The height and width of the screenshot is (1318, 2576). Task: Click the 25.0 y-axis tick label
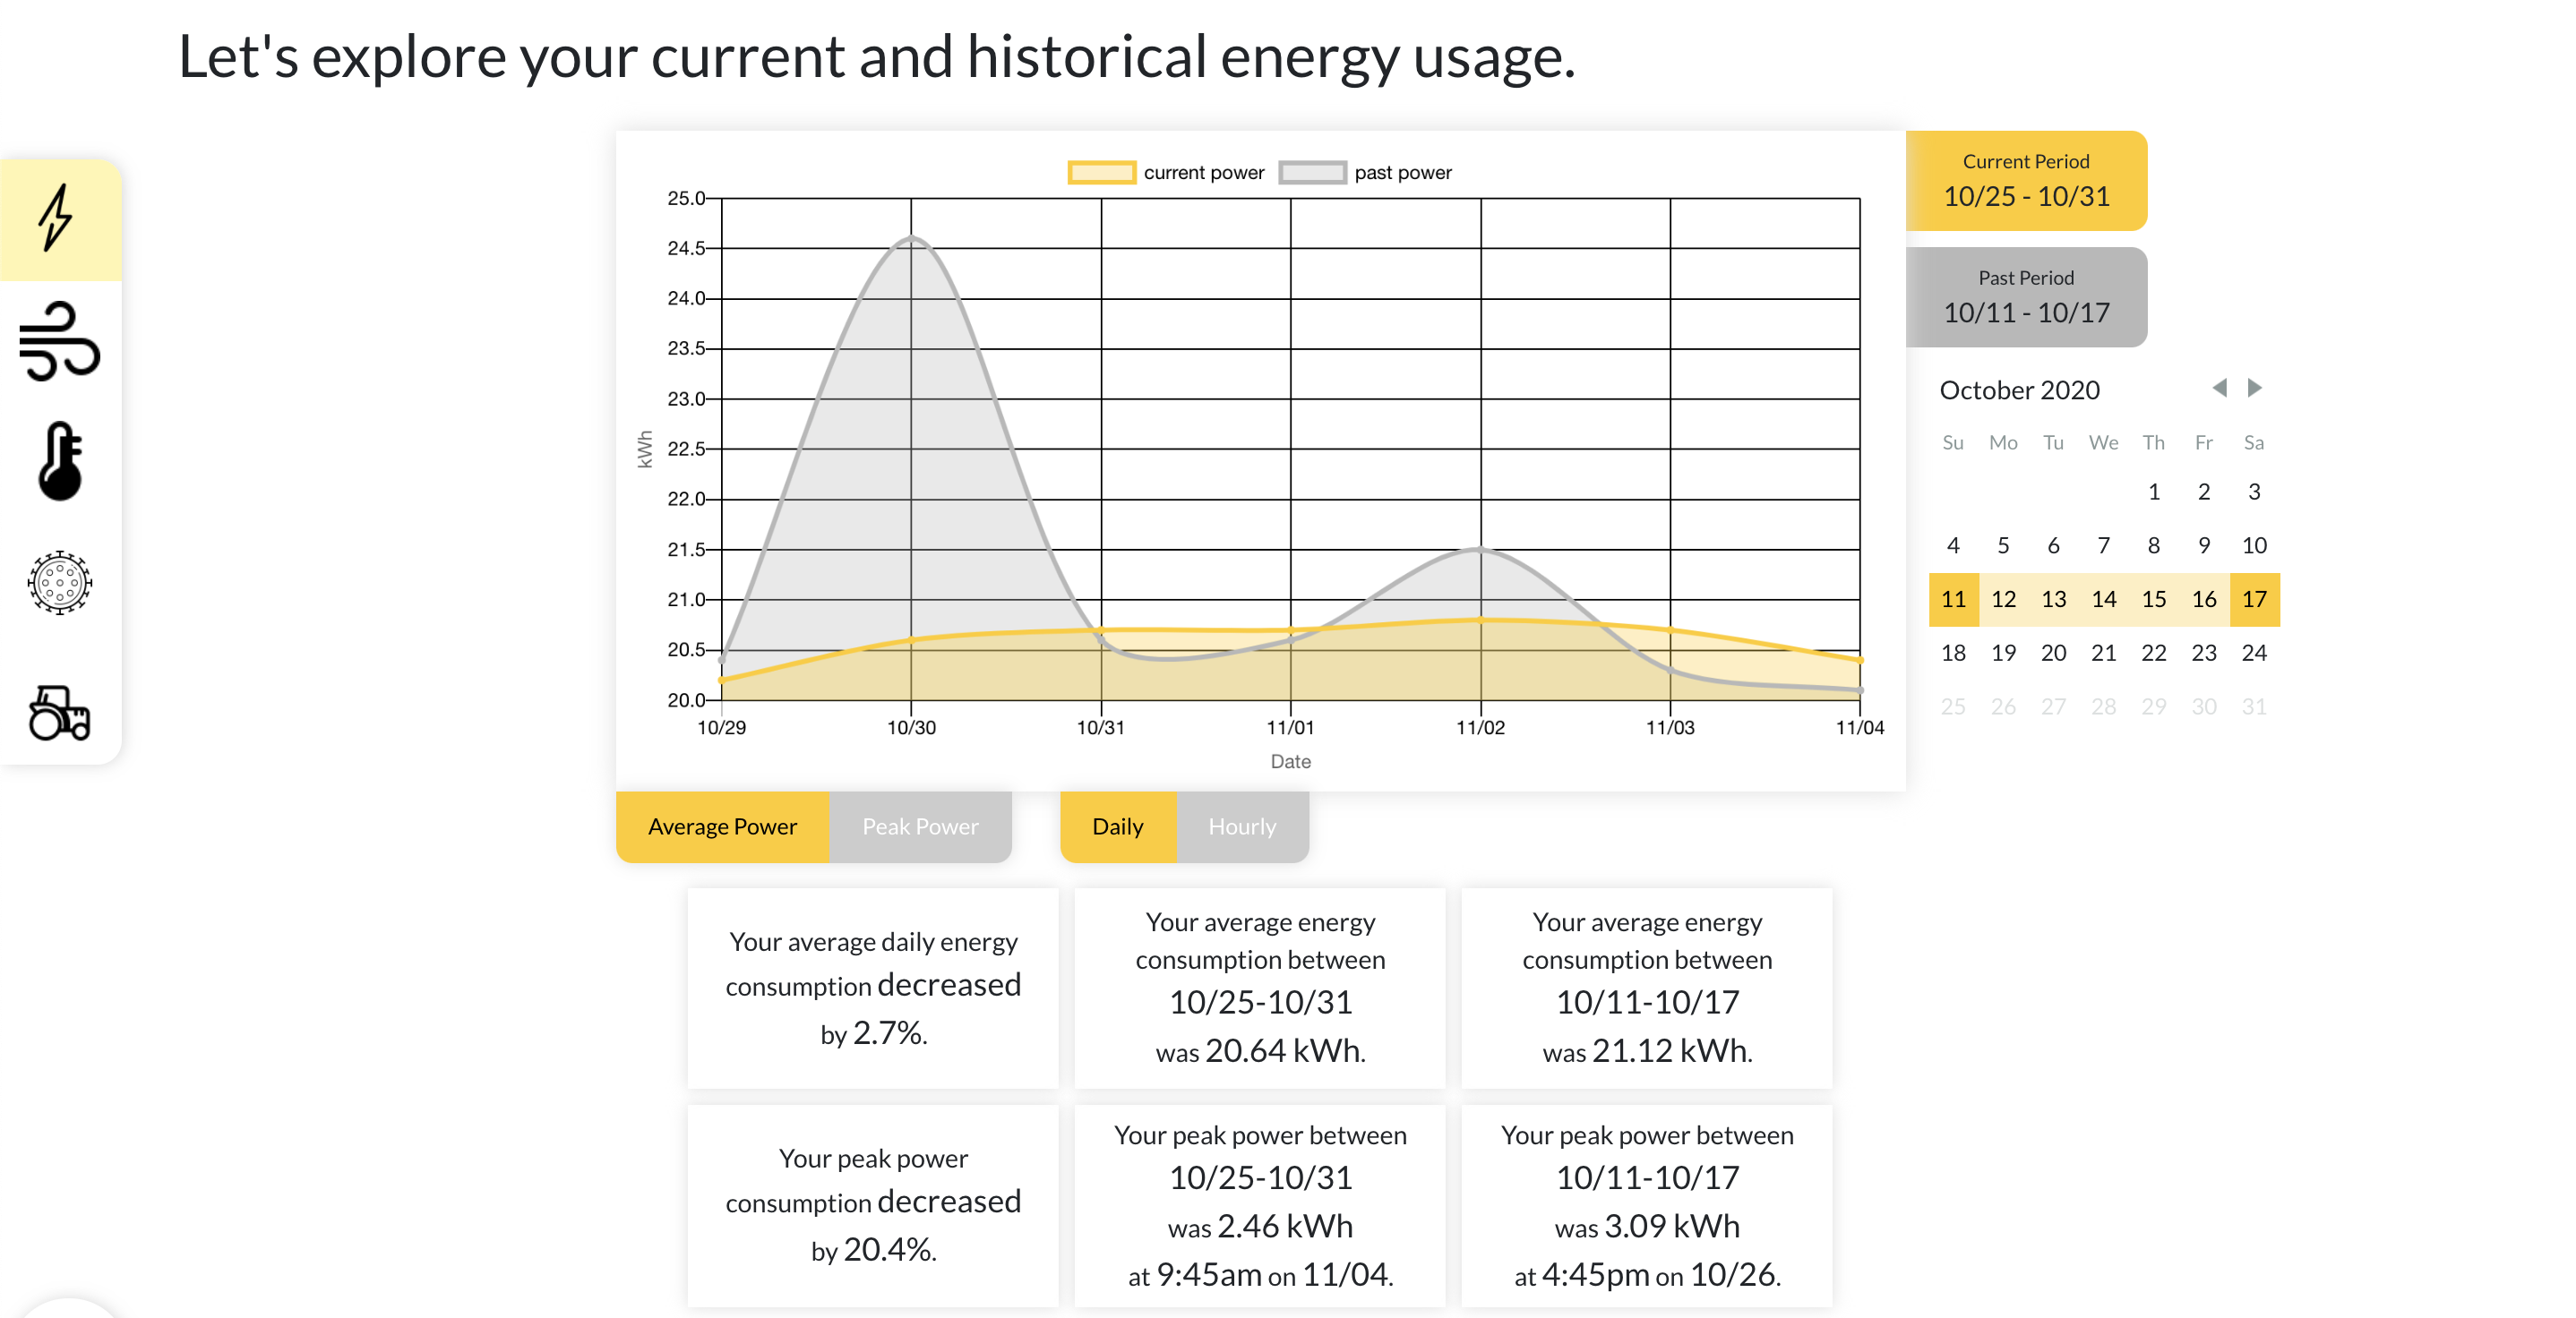tap(686, 198)
